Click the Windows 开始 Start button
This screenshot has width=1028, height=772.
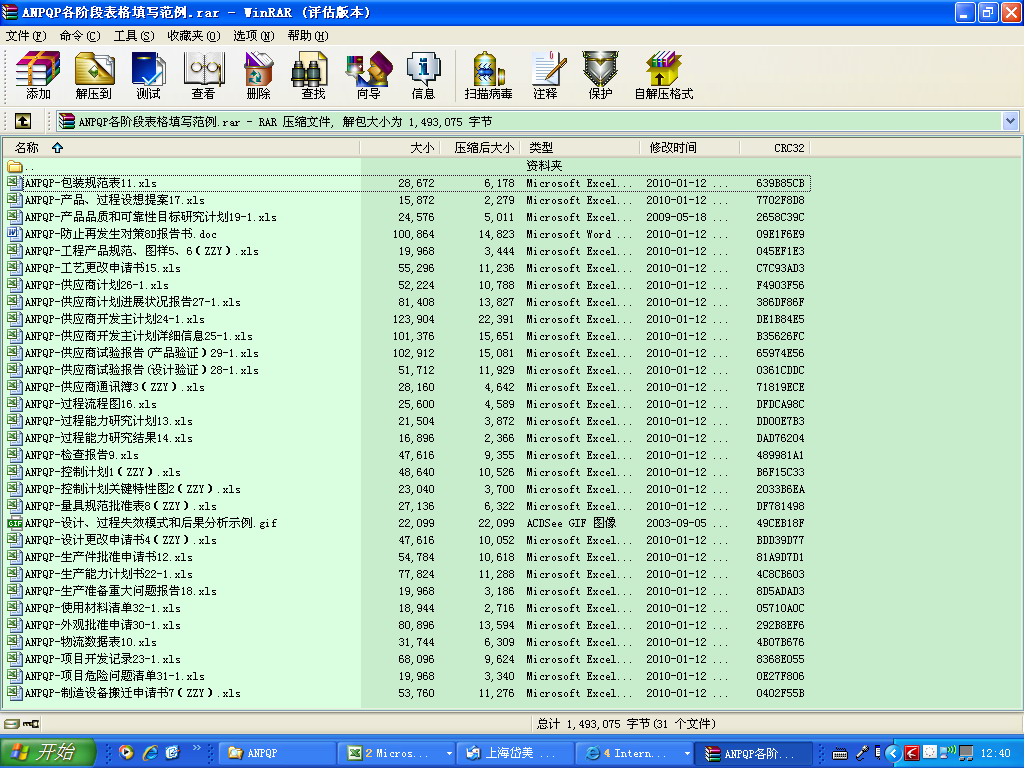[x=47, y=752]
